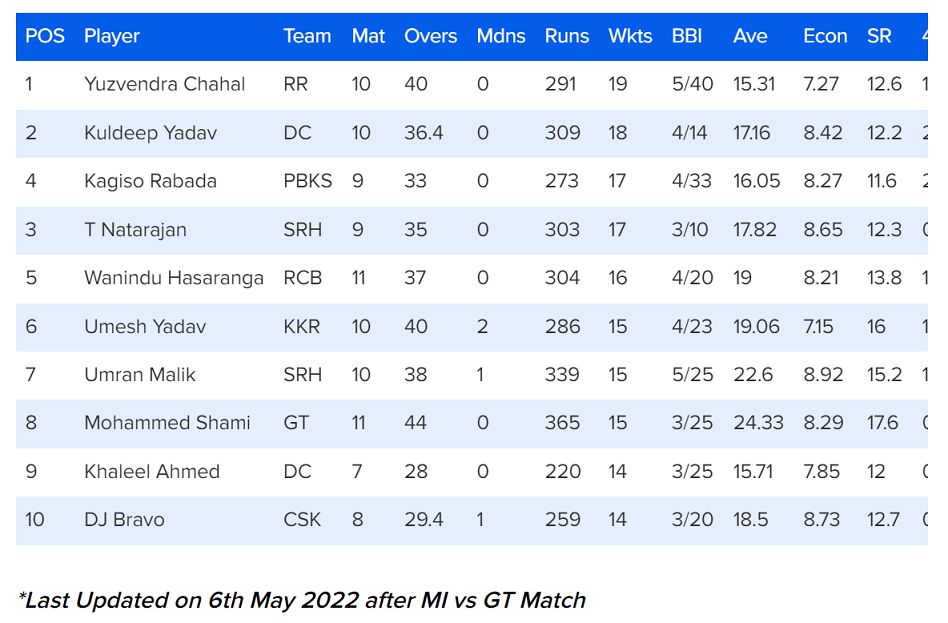Sort by the Player column header
The image size is (948, 623).
pos(112,36)
